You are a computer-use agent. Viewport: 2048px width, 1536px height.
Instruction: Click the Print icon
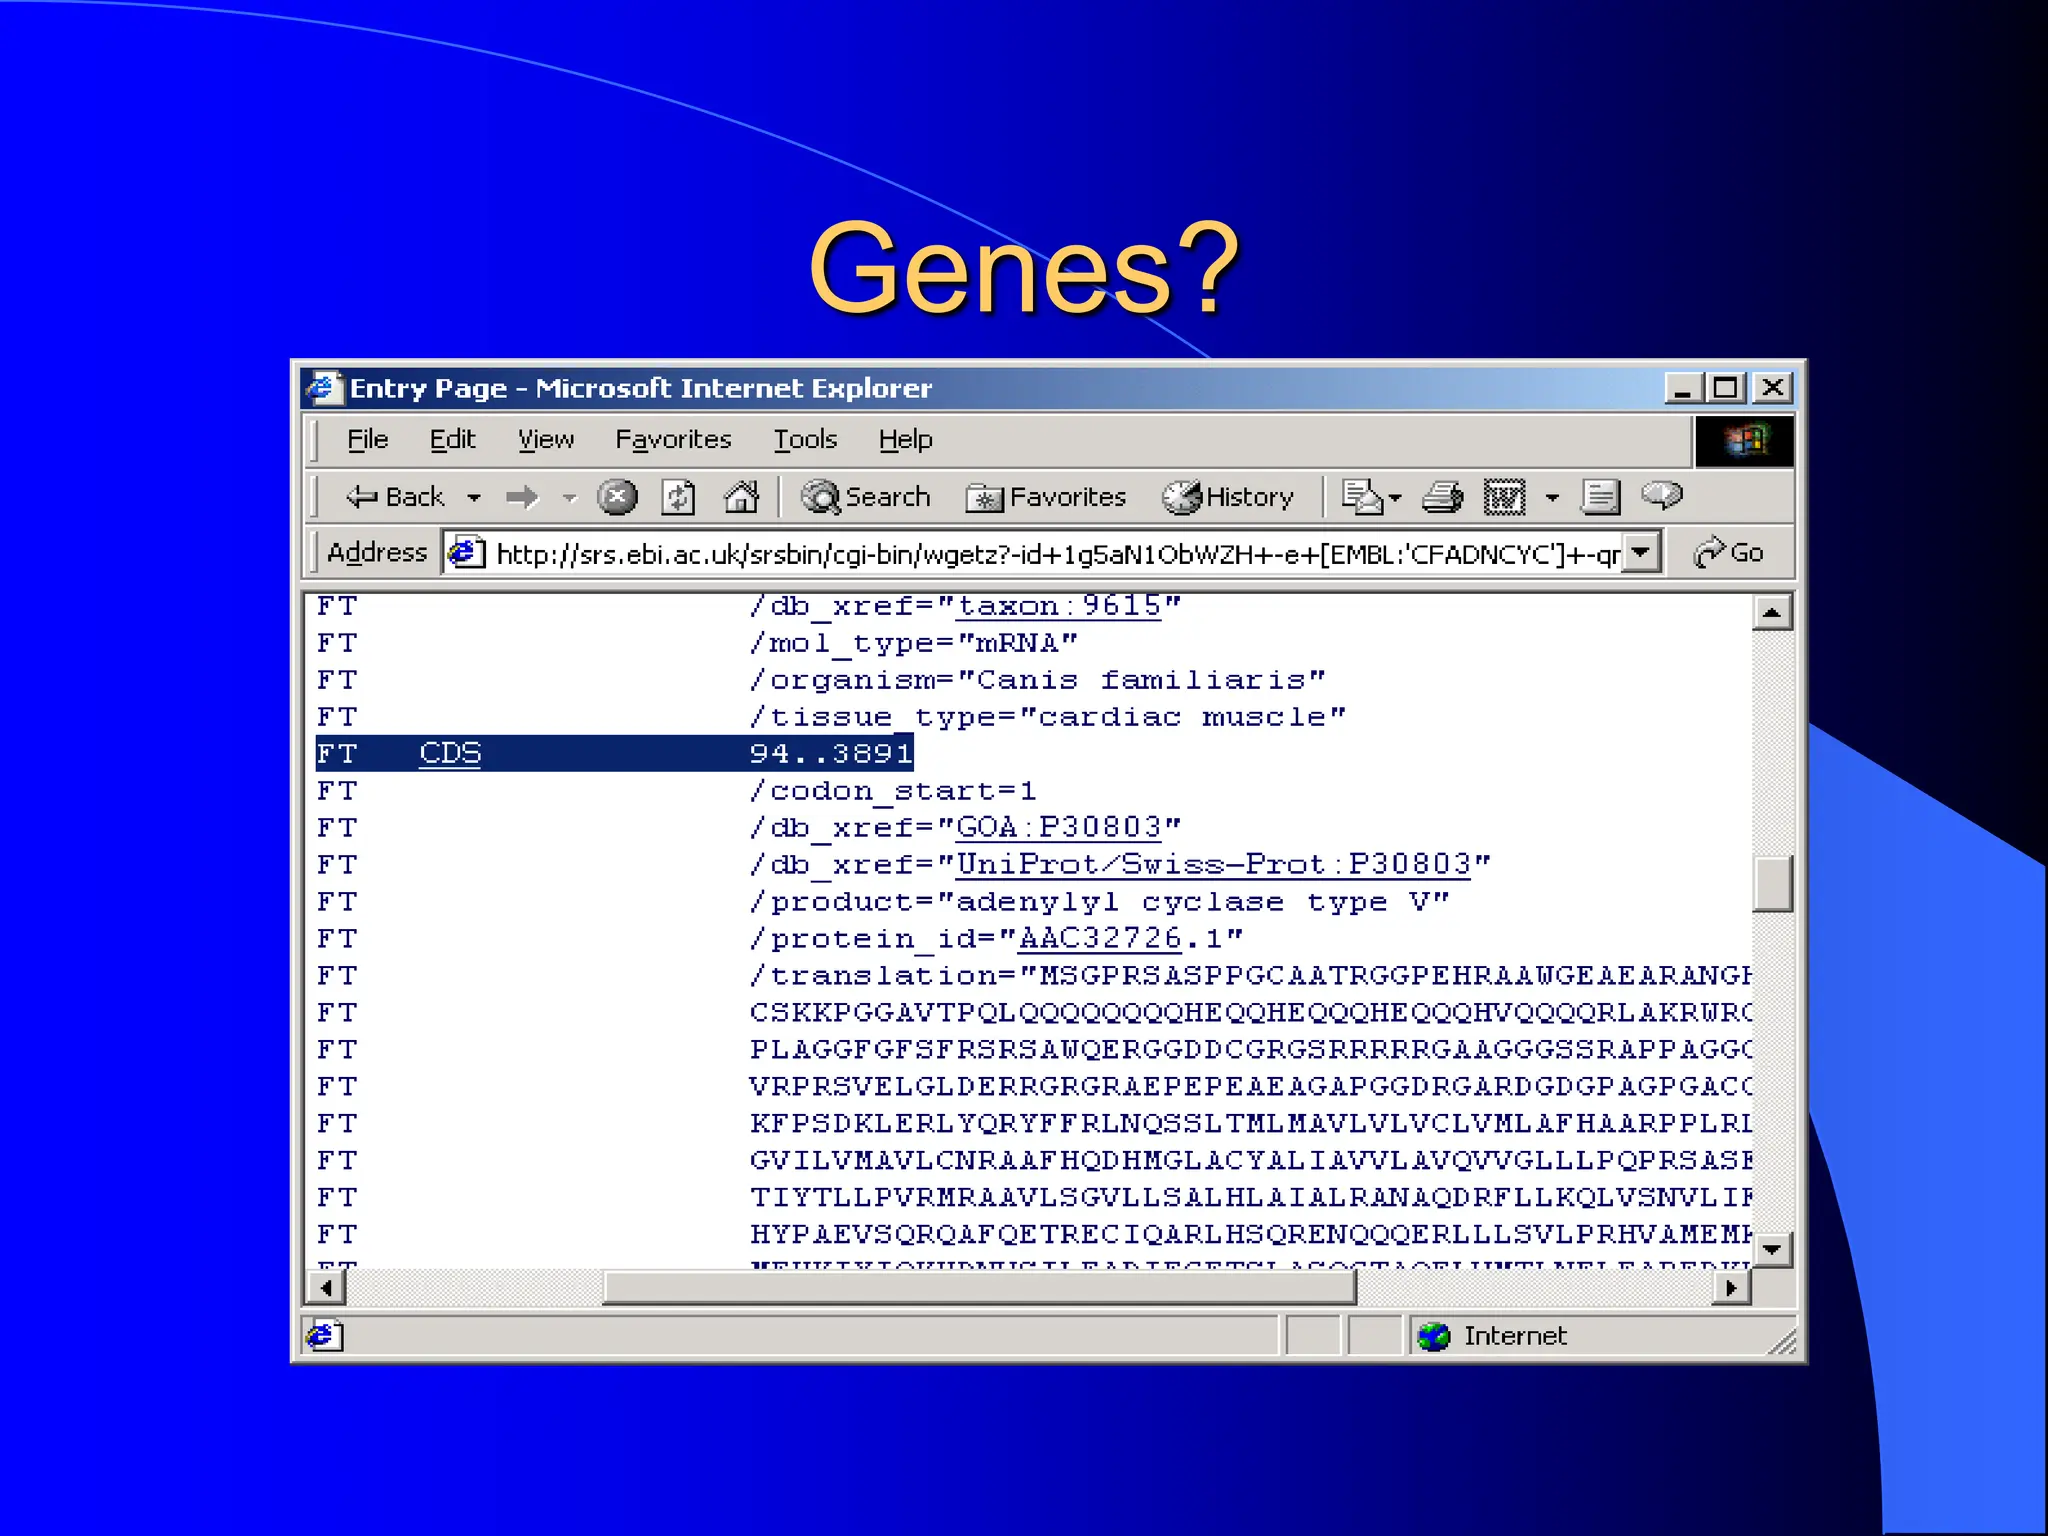click(x=1442, y=497)
